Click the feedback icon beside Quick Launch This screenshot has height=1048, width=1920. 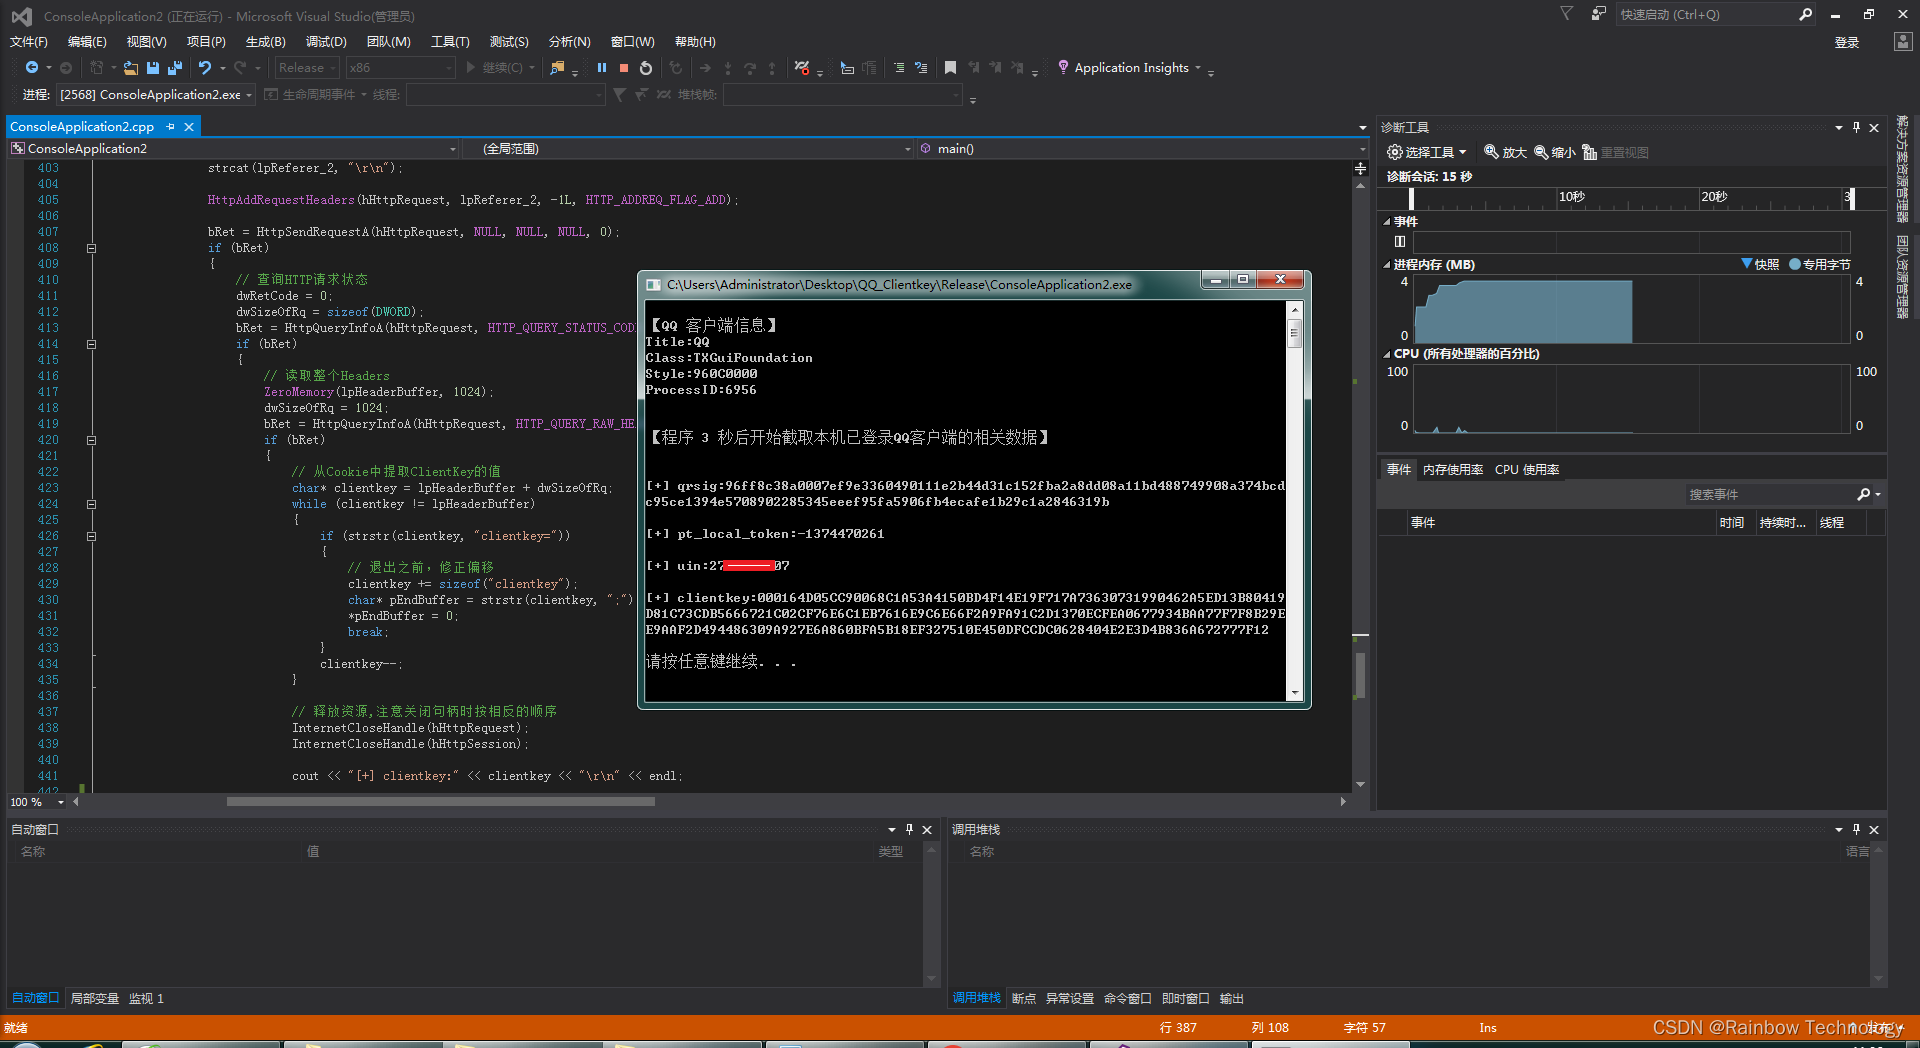point(1599,14)
